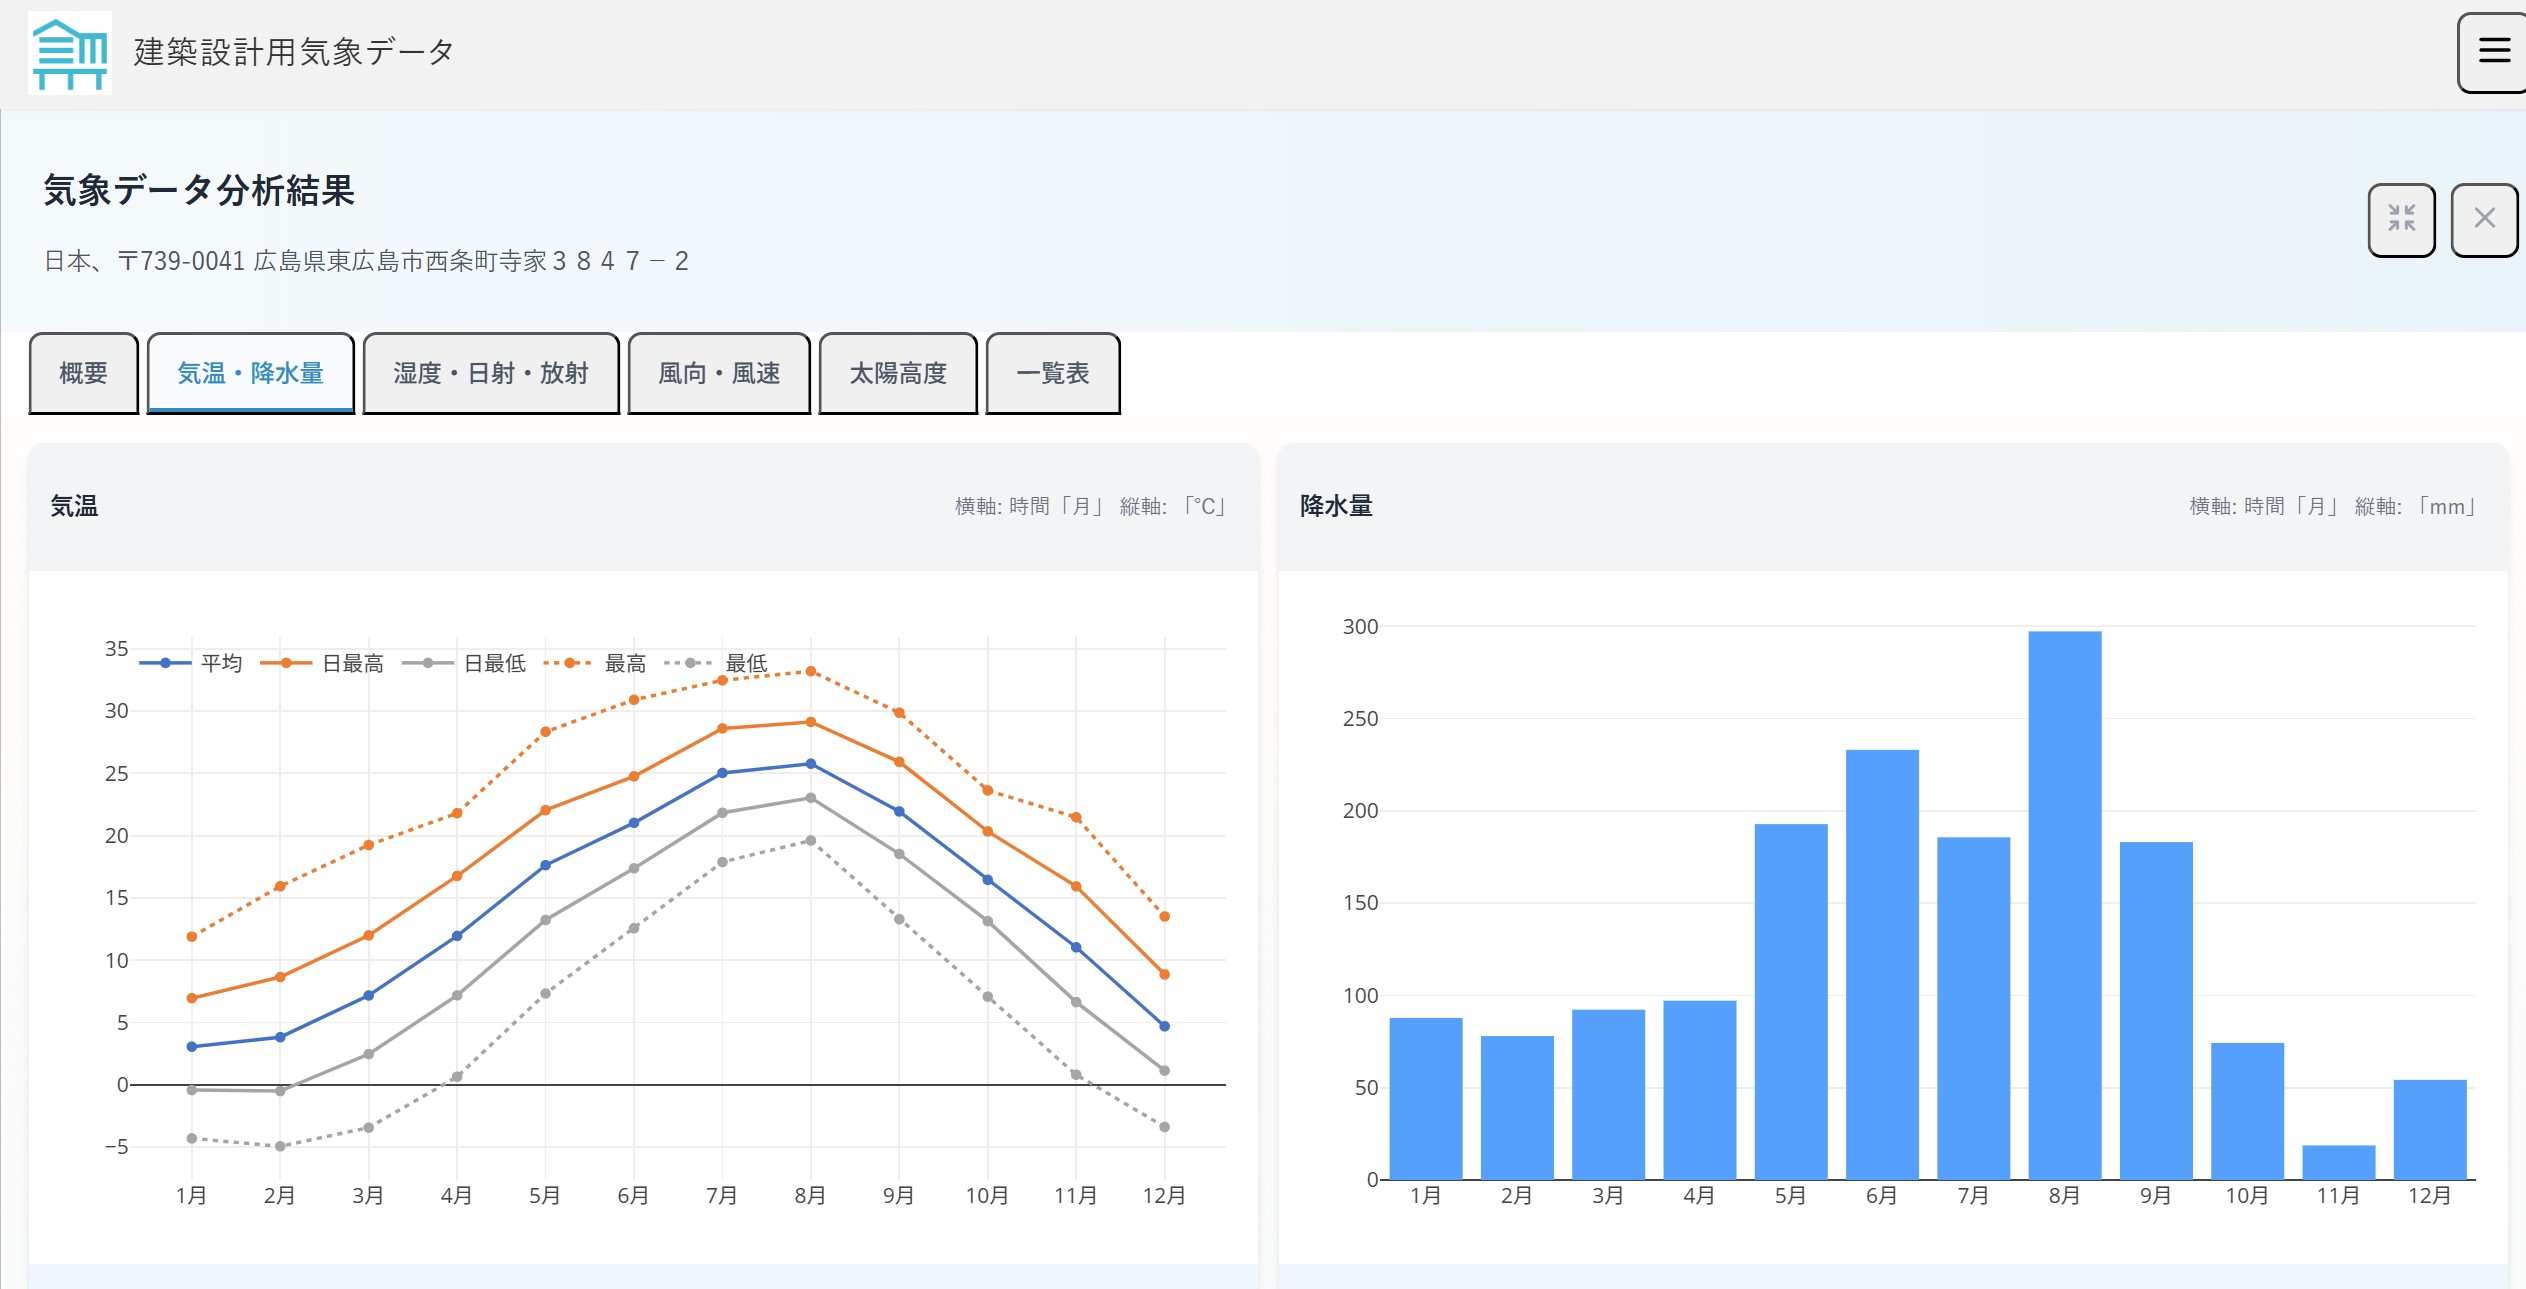Click the building logo icon in header
The image size is (2526, 1289).
pos(70,53)
